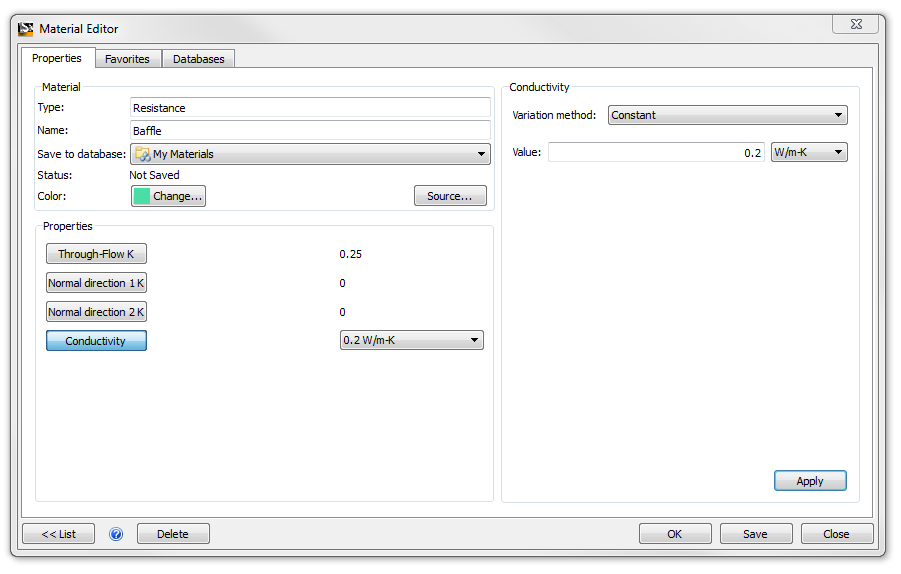Screen dimensions: 901x574
Task: Click the << List button
Action: click(x=59, y=534)
